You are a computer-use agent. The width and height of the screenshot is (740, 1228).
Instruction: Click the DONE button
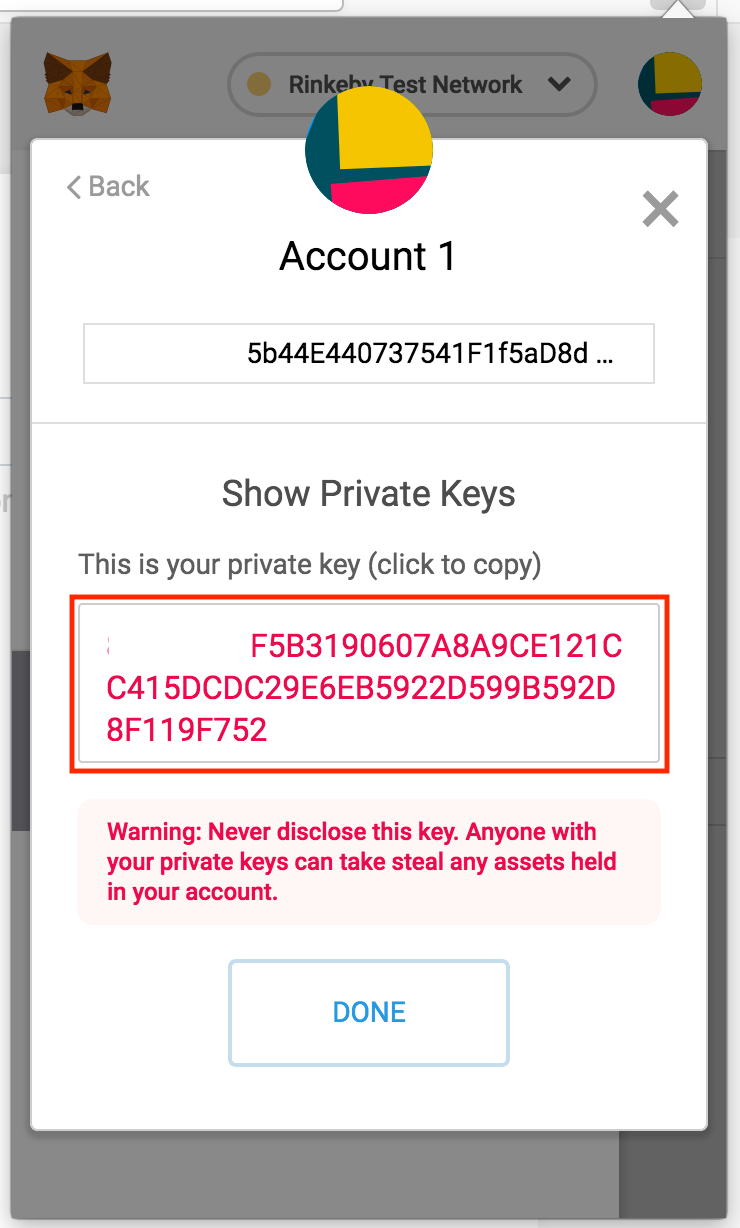coord(369,1012)
